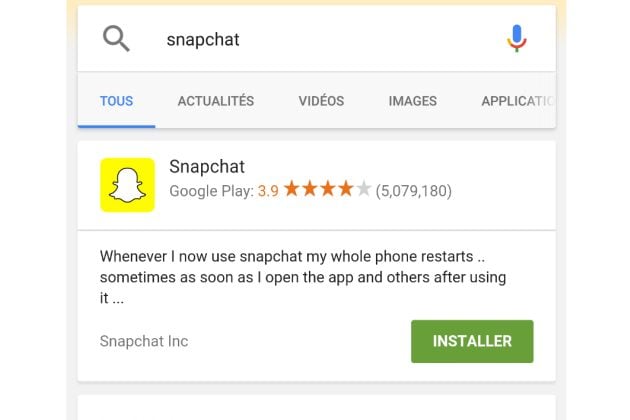View the (5,079,180) review count
Viewport: 630px width, 420px height.
[413, 191]
